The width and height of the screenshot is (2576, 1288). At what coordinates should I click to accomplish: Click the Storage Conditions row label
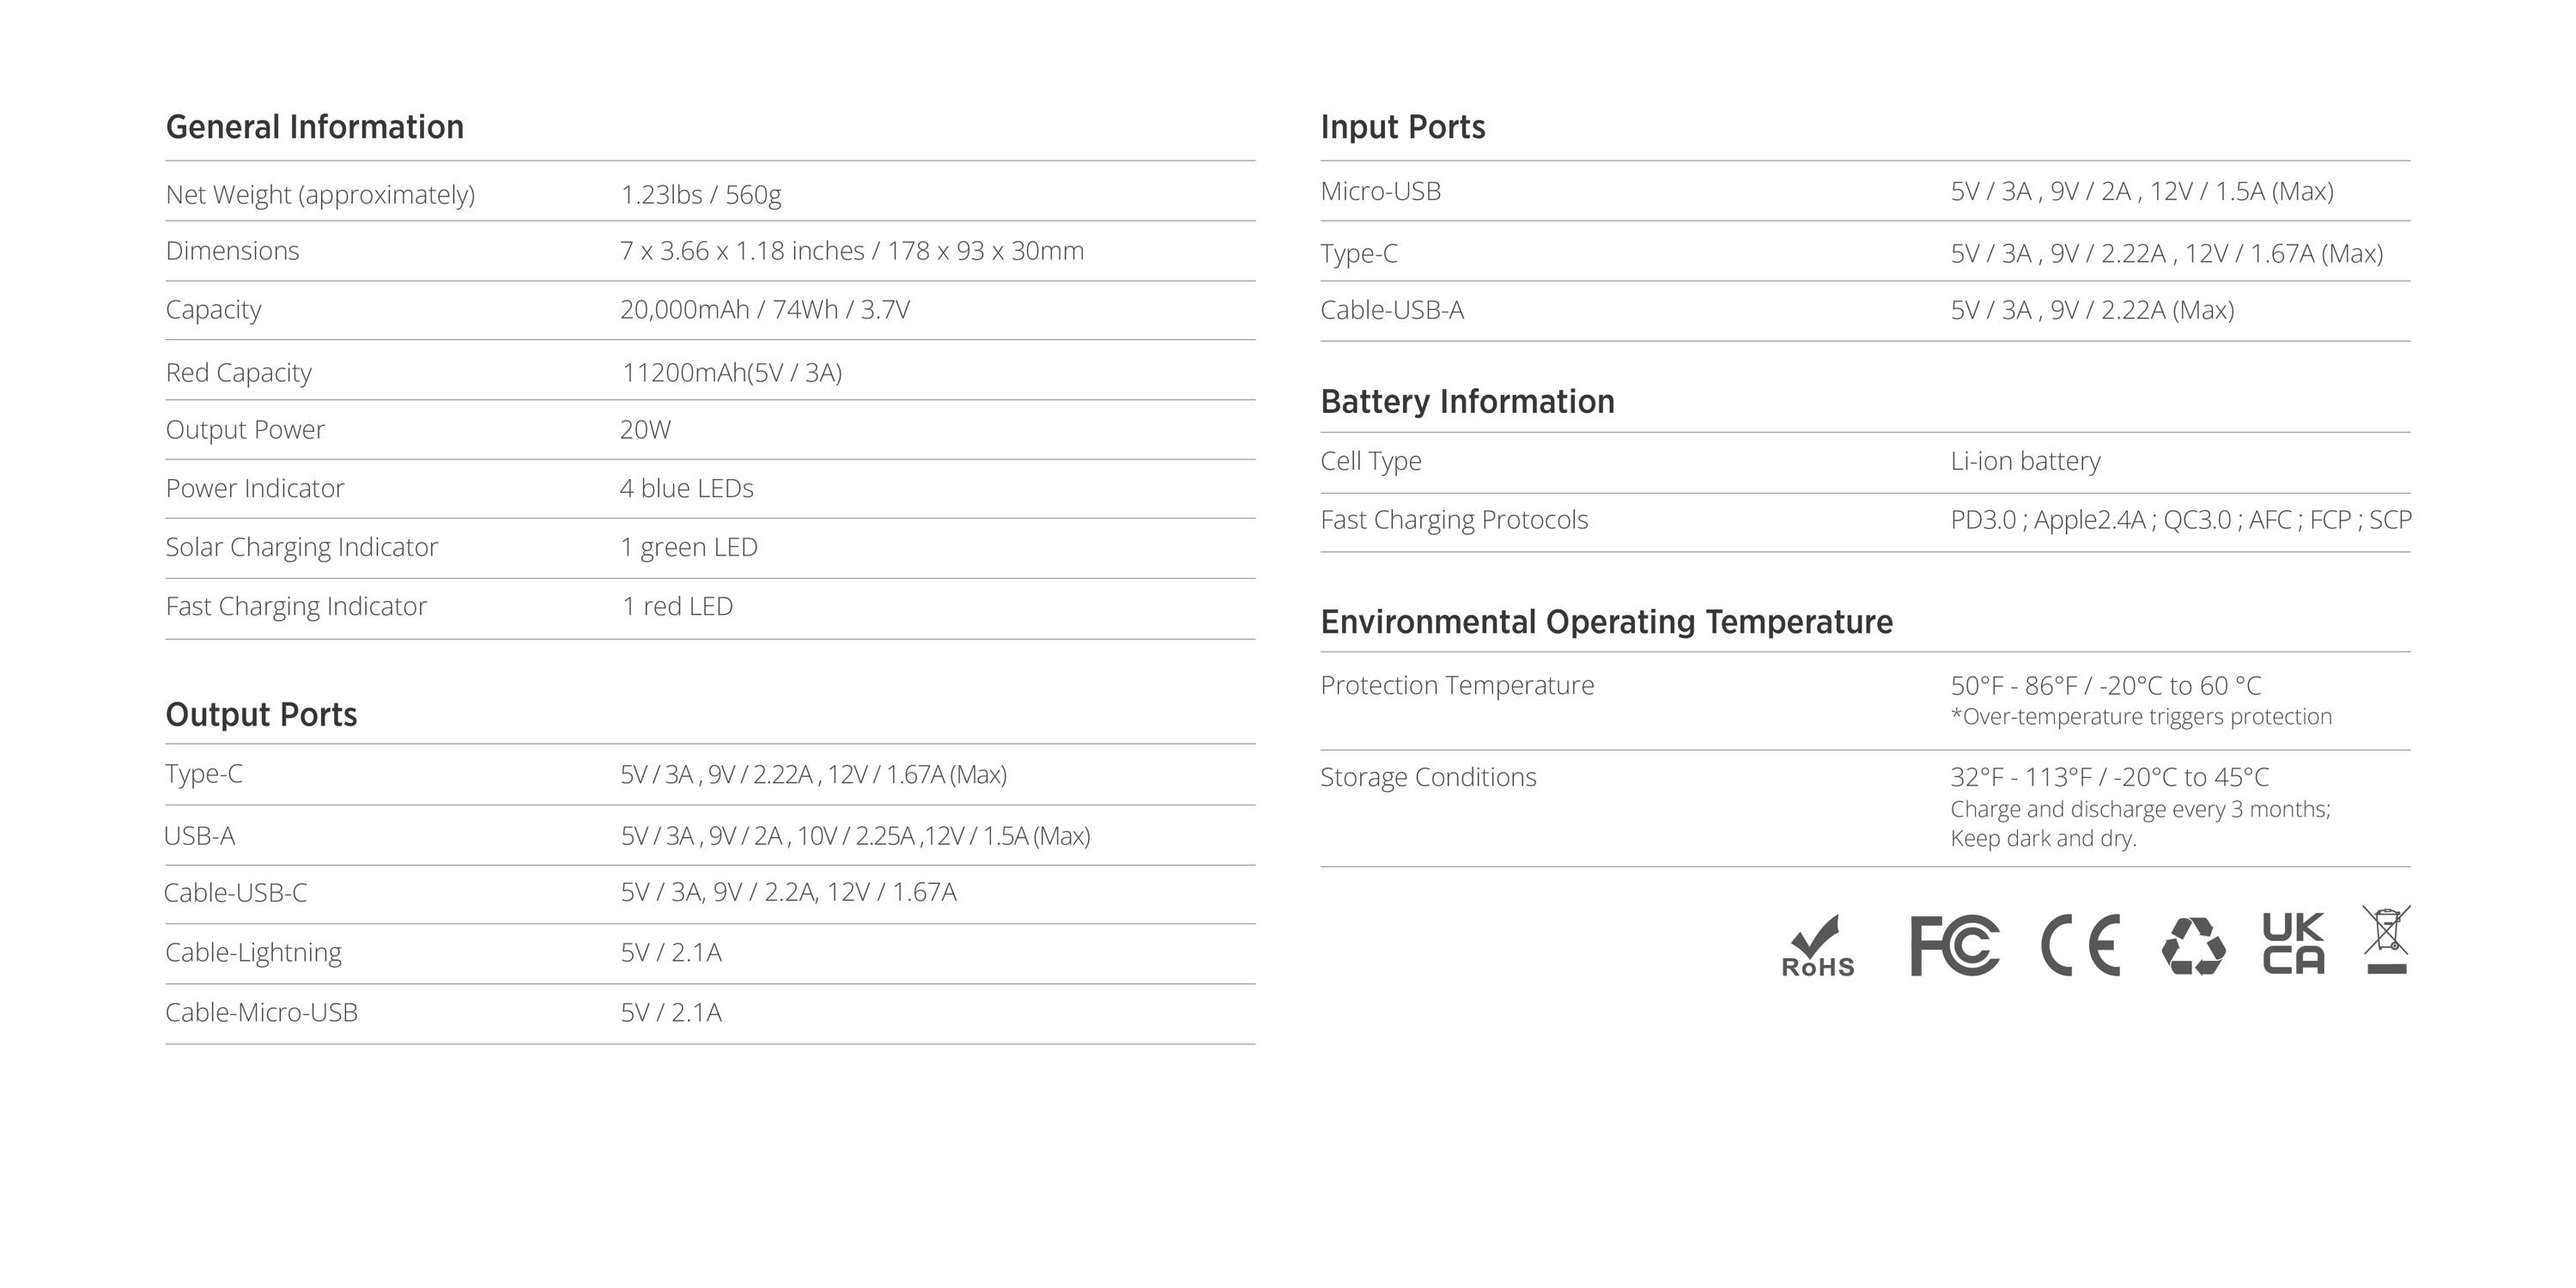[1428, 777]
